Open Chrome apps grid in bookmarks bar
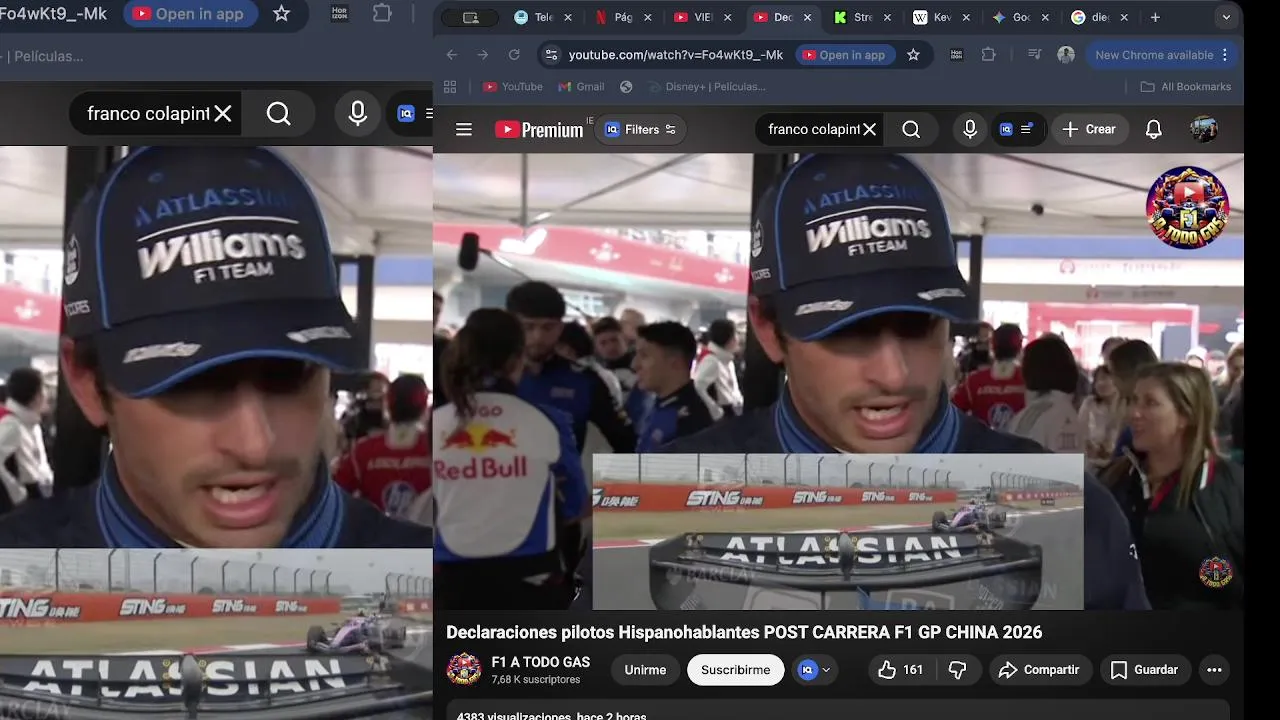The height and width of the screenshot is (720, 1280). [x=450, y=87]
